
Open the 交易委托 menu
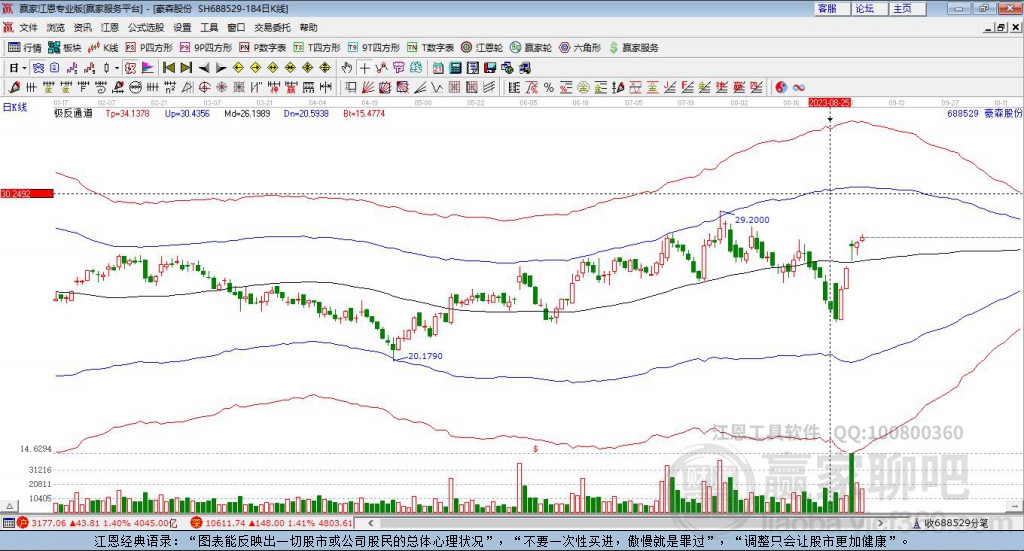(x=272, y=27)
